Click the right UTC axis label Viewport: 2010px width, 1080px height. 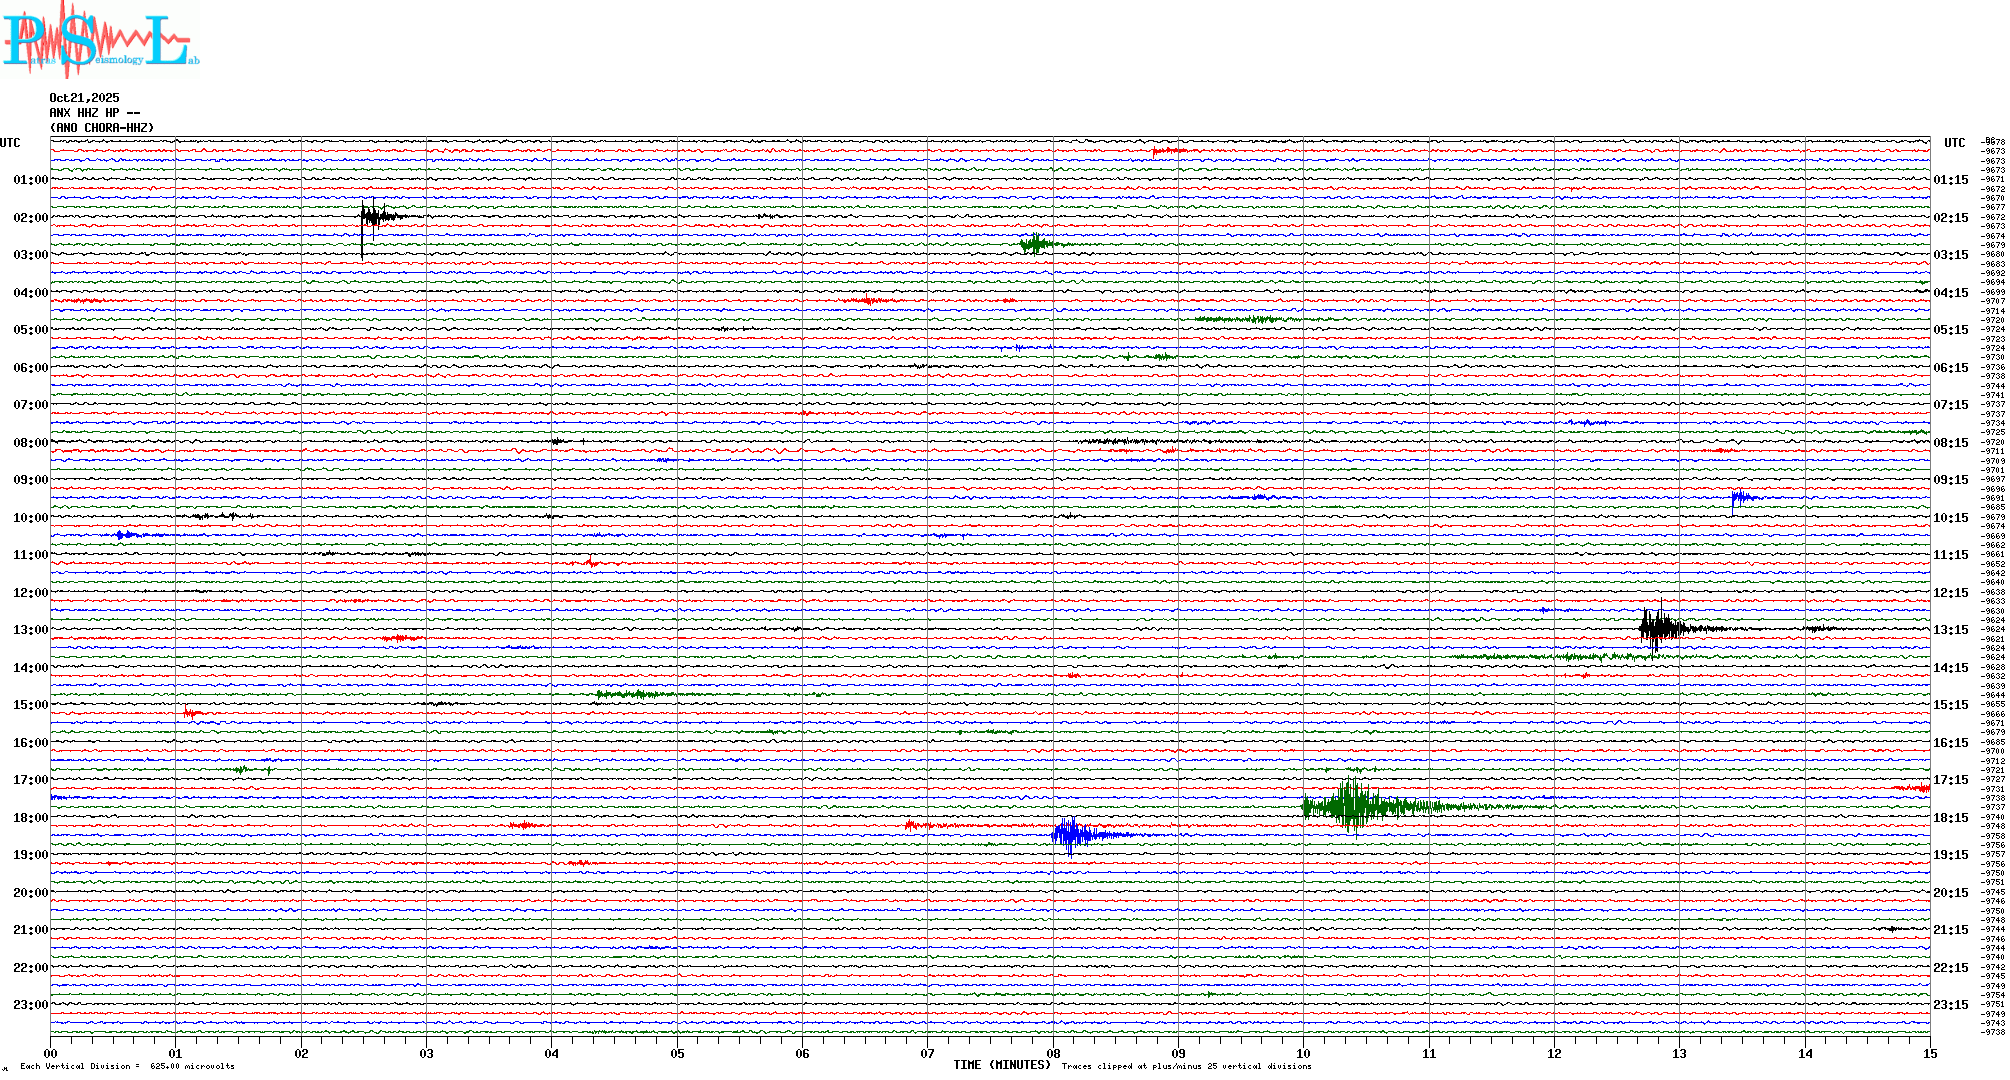(x=1954, y=143)
